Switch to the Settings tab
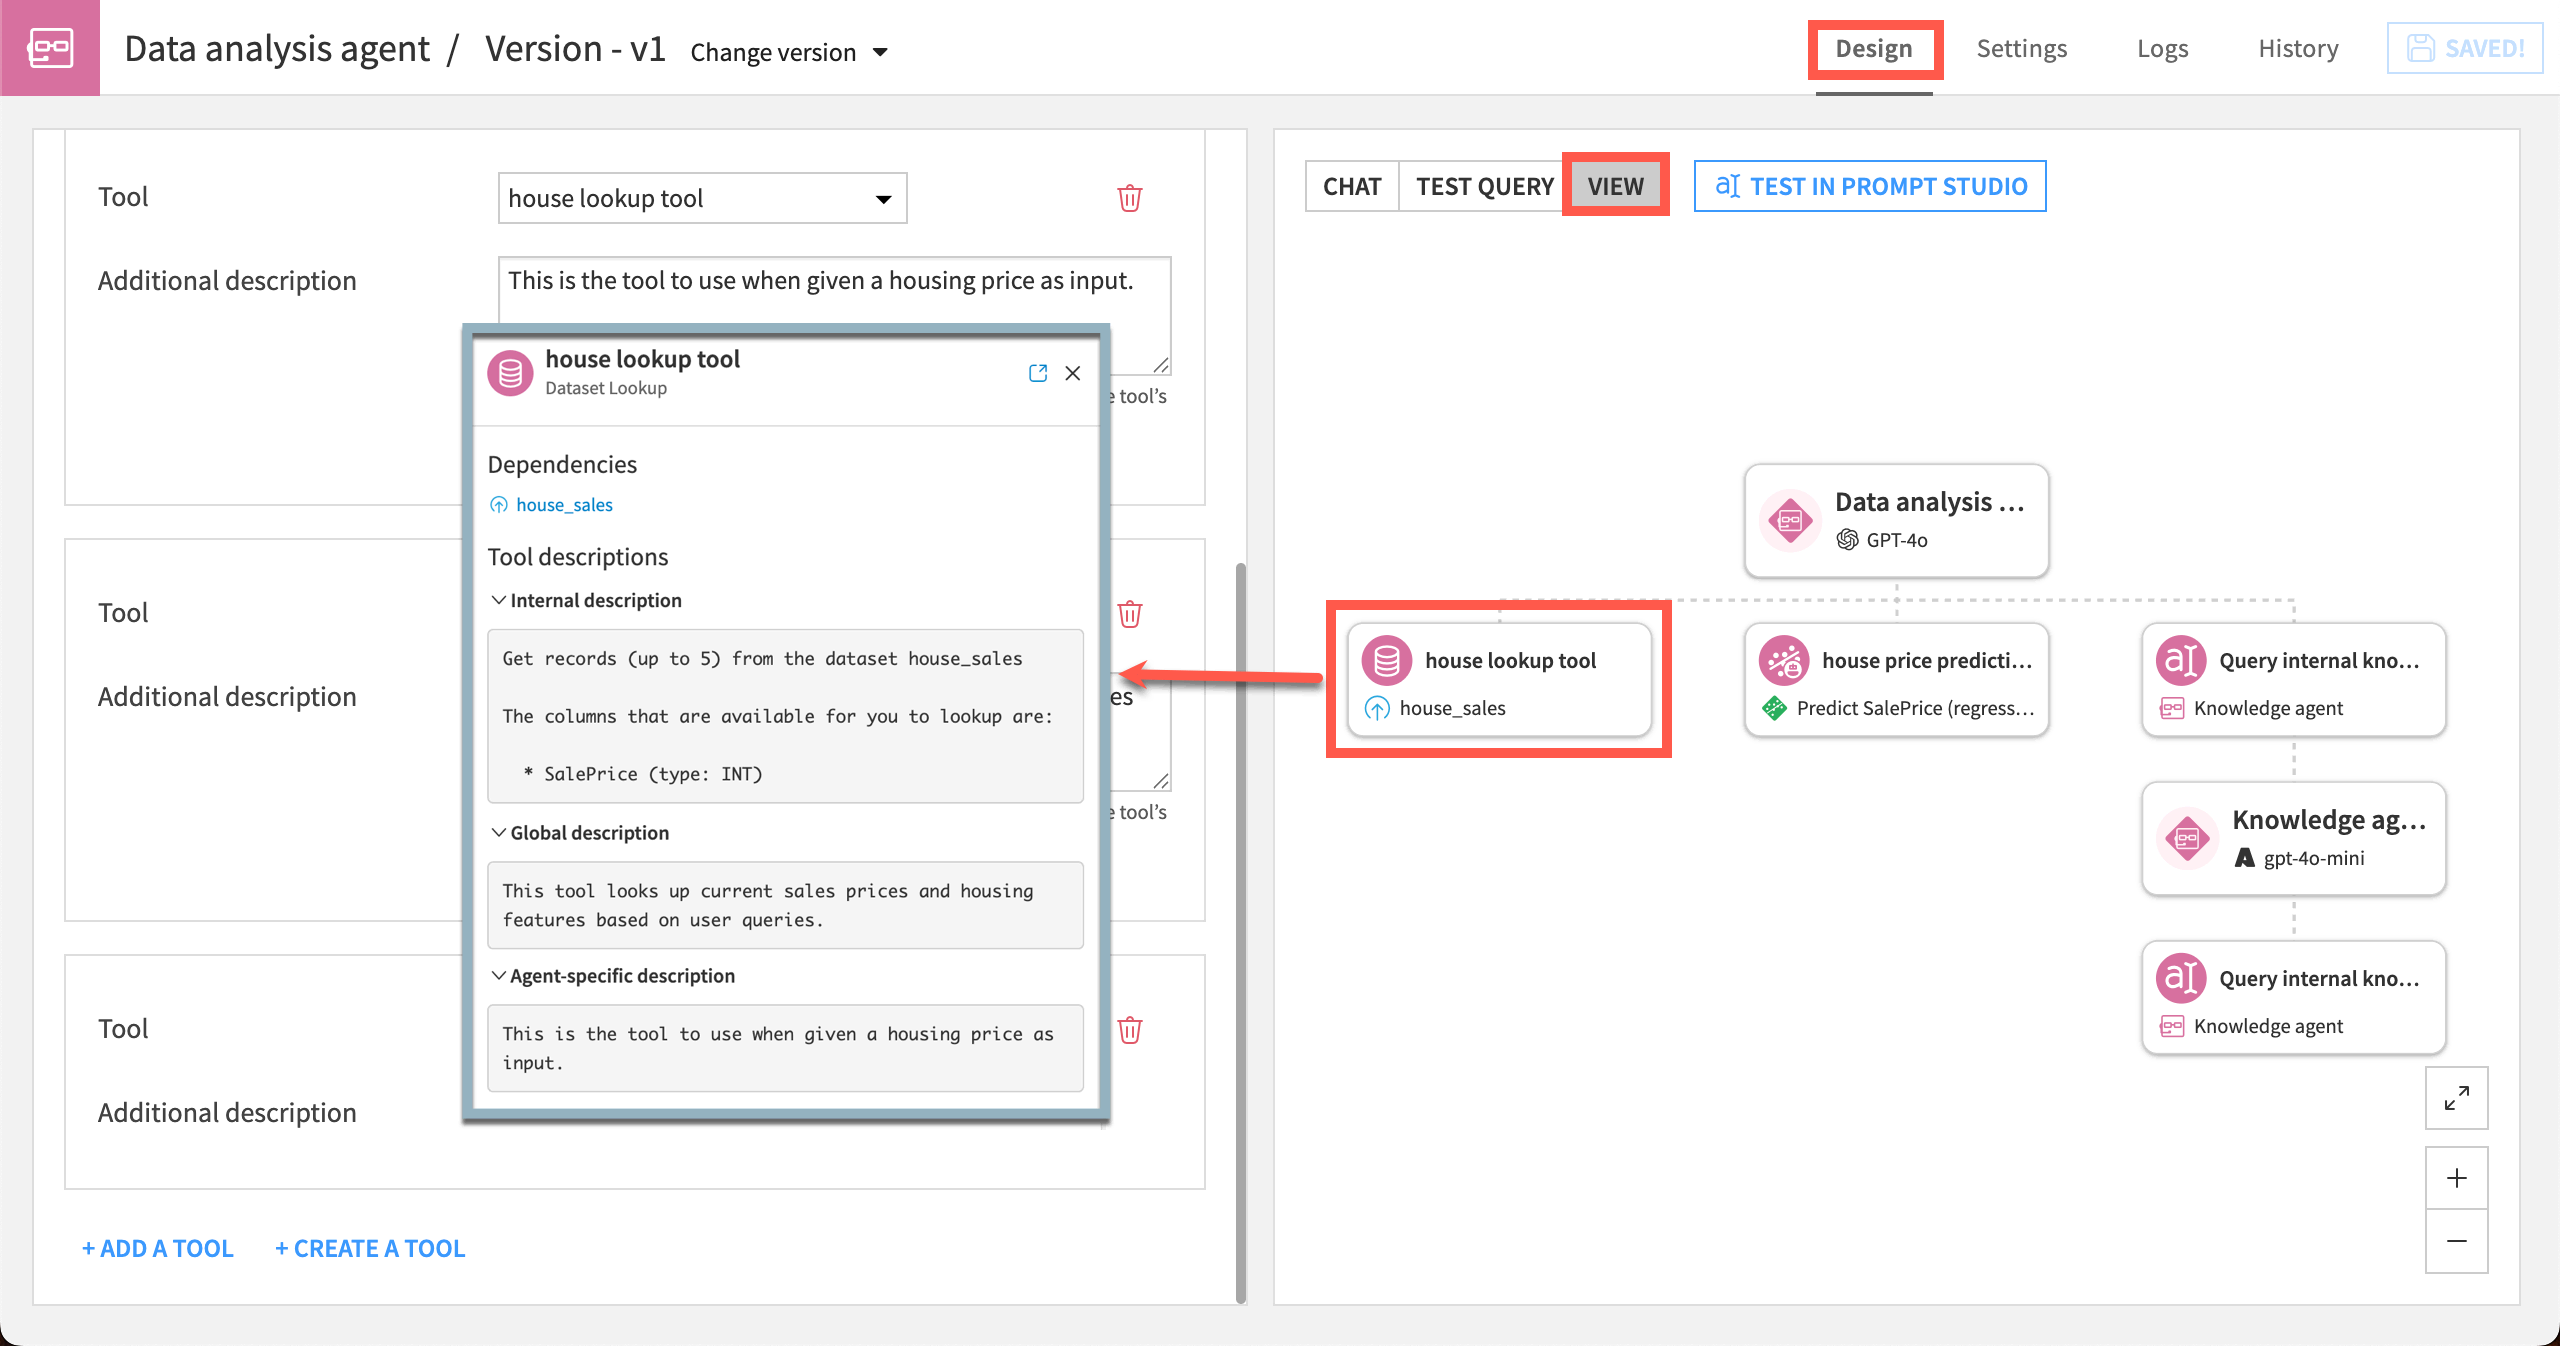The width and height of the screenshot is (2560, 1346). [2021, 48]
